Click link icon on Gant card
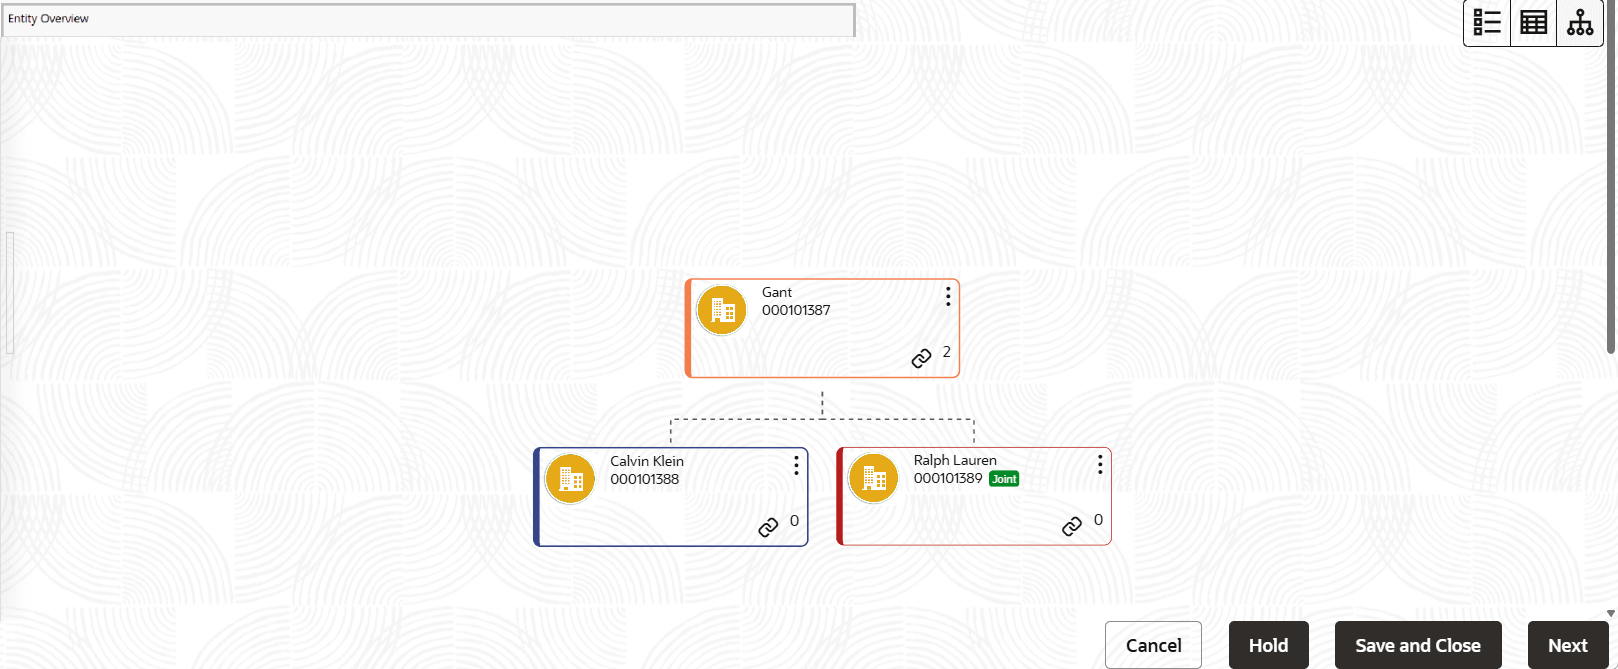The height and width of the screenshot is (669, 1618). click(x=921, y=358)
